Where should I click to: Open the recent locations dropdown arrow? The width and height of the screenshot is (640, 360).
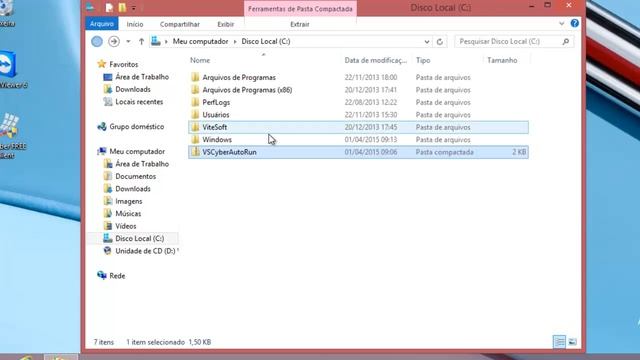[128, 41]
